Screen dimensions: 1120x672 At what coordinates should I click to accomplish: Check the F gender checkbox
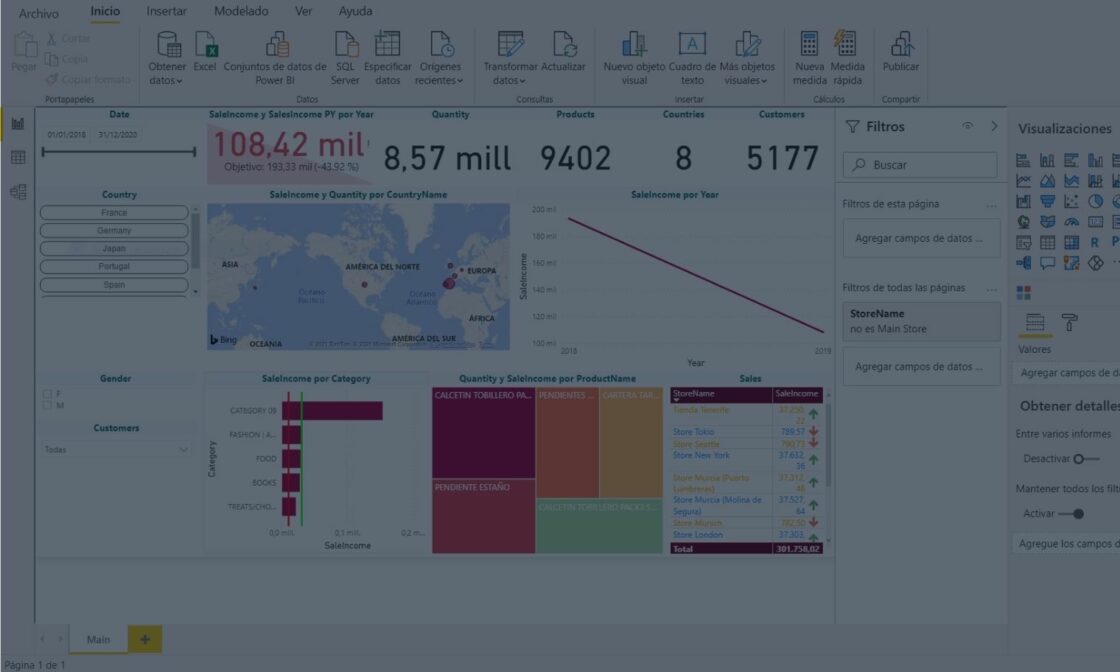pos(45,392)
